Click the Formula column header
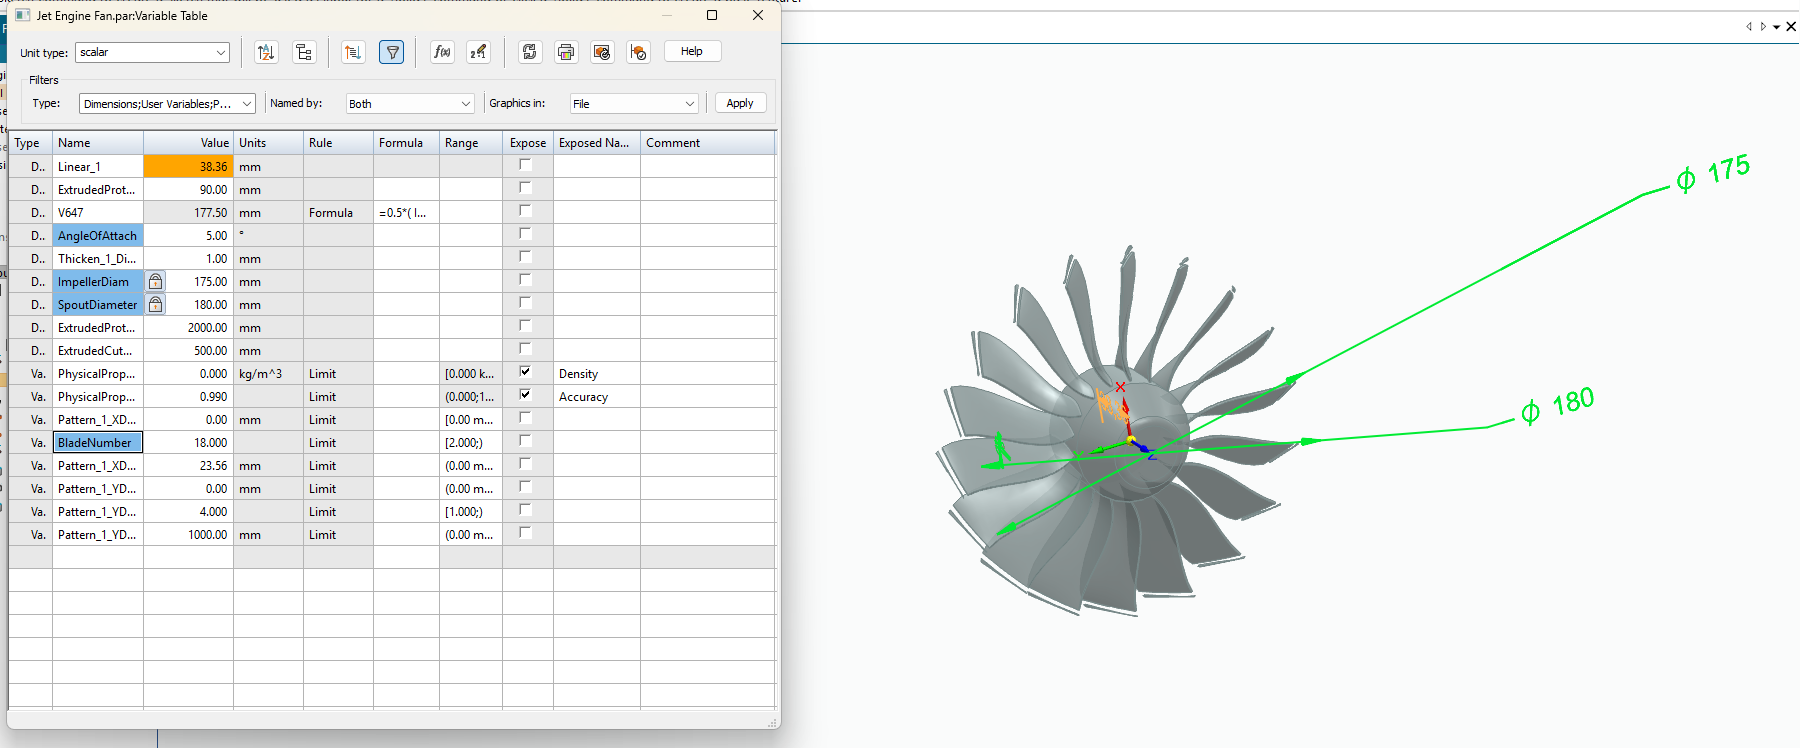 pos(405,143)
